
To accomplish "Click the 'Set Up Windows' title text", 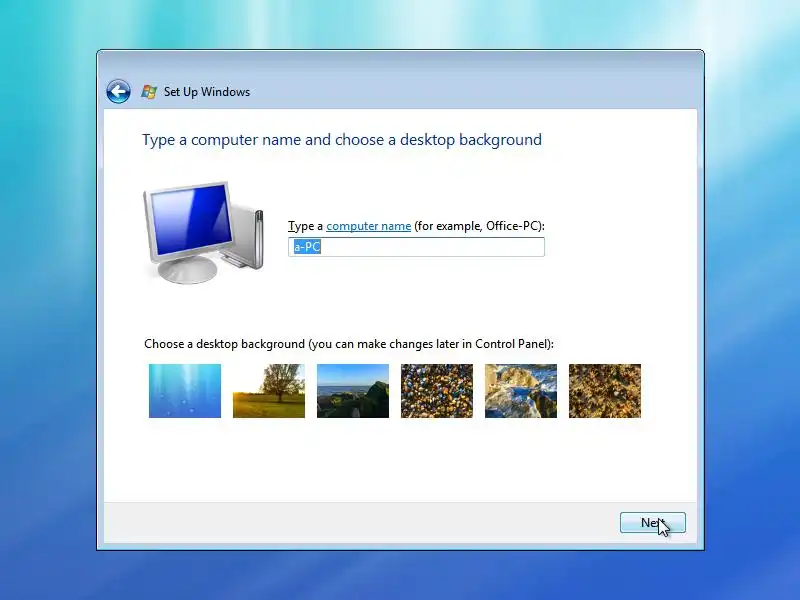I will tap(207, 92).
